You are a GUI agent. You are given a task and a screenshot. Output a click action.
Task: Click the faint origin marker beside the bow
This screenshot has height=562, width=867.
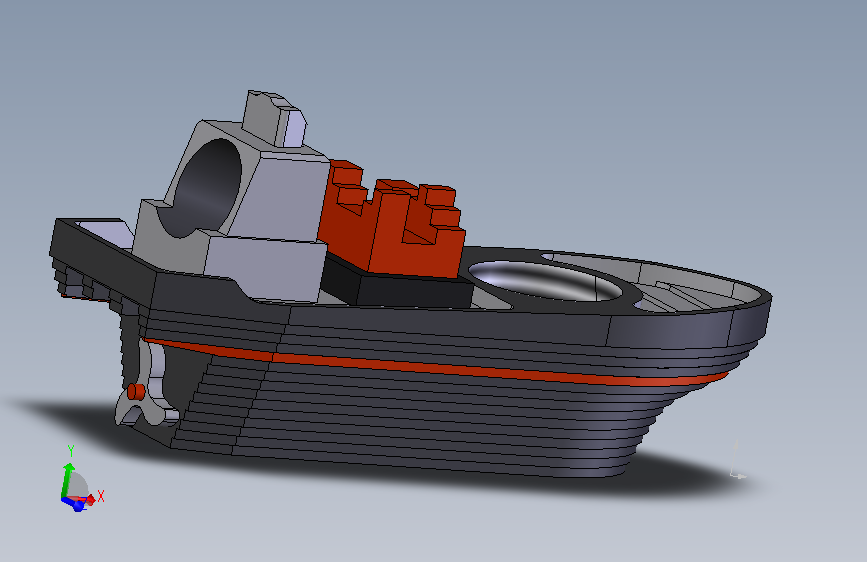tap(738, 460)
